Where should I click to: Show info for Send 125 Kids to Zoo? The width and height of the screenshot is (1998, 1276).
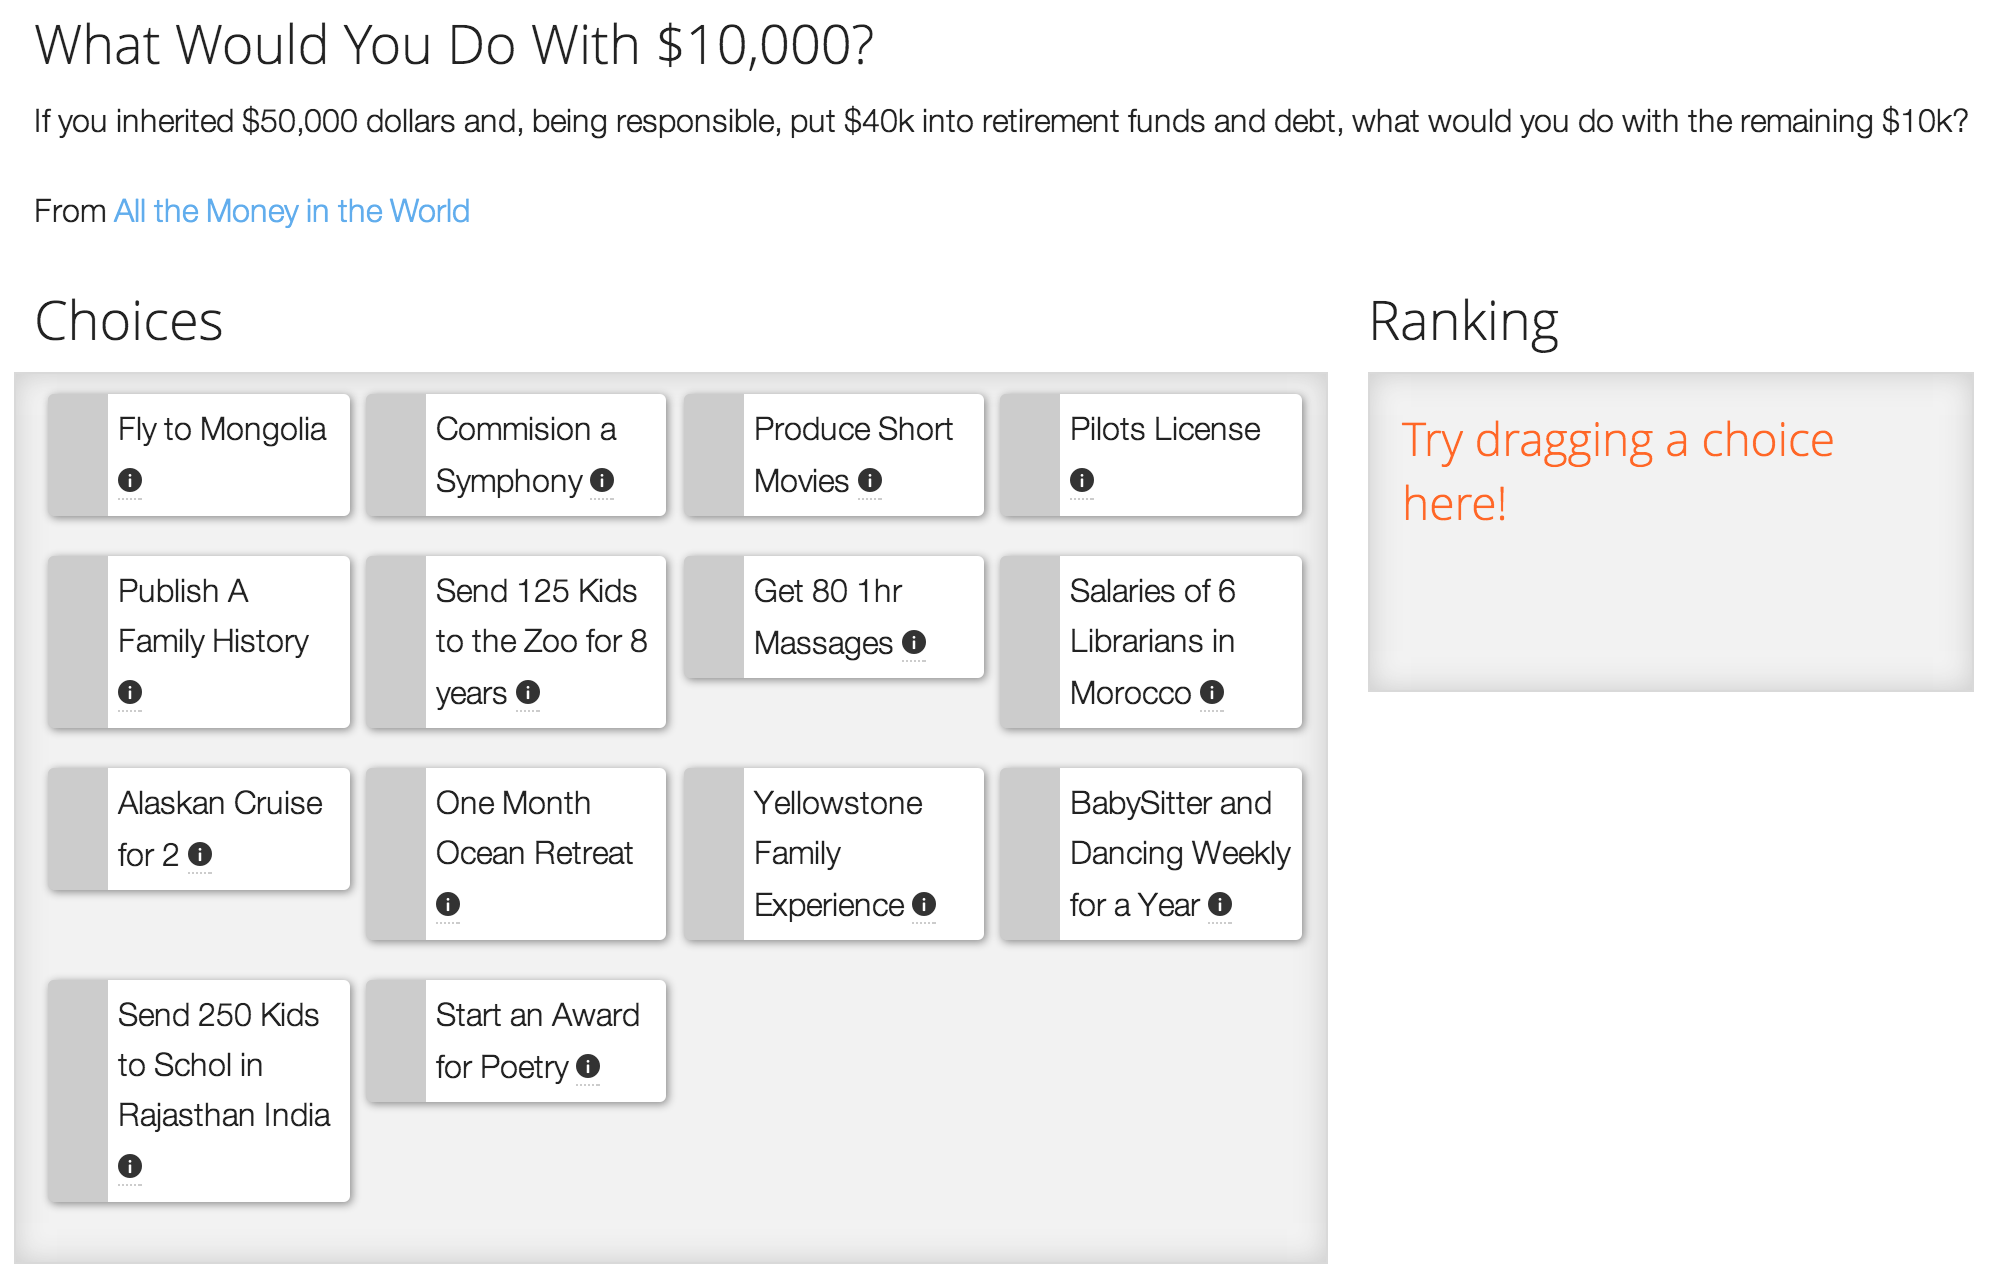click(x=528, y=692)
